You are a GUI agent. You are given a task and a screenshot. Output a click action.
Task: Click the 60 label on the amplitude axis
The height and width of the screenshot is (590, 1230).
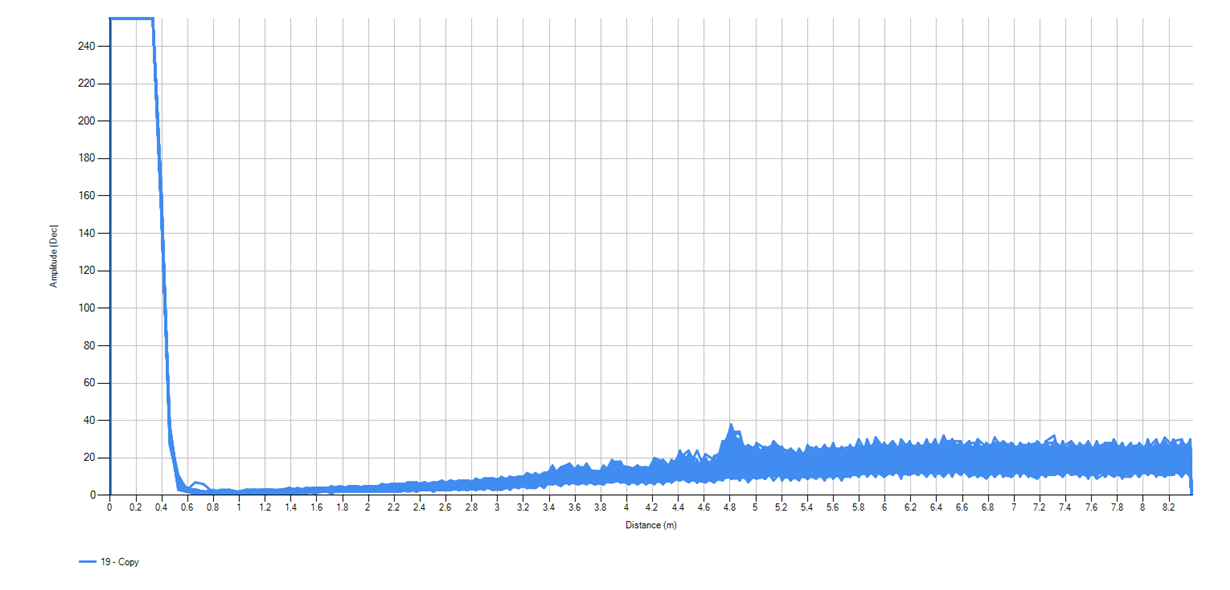pos(90,383)
